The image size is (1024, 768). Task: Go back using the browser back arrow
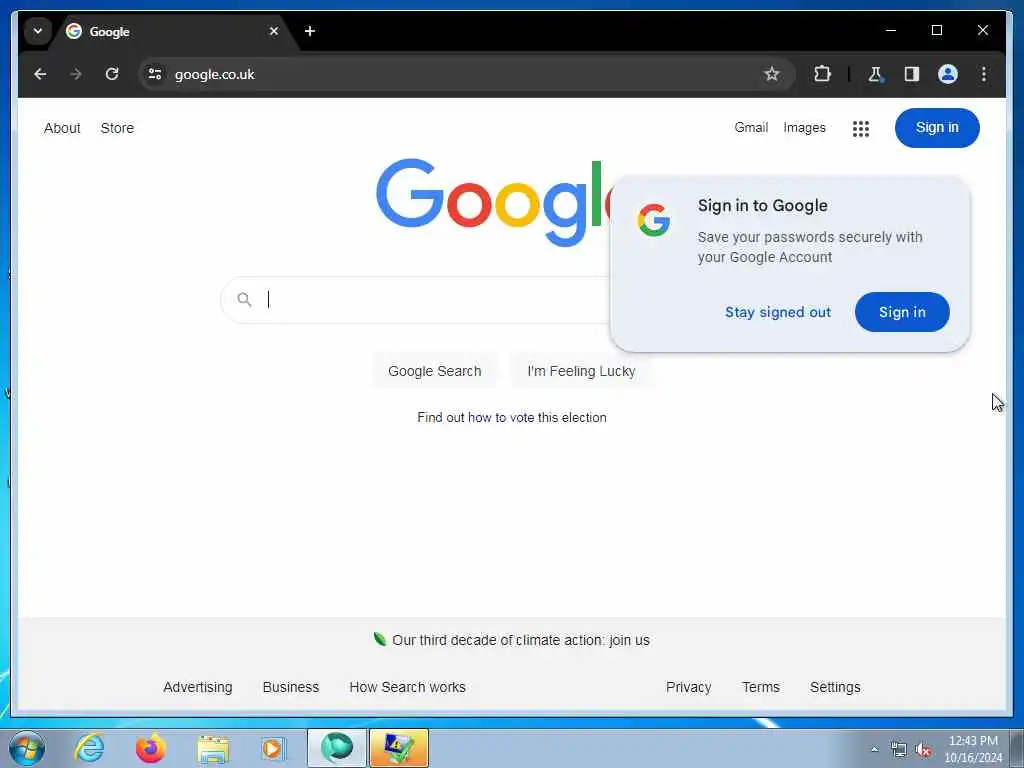click(x=40, y=74)
